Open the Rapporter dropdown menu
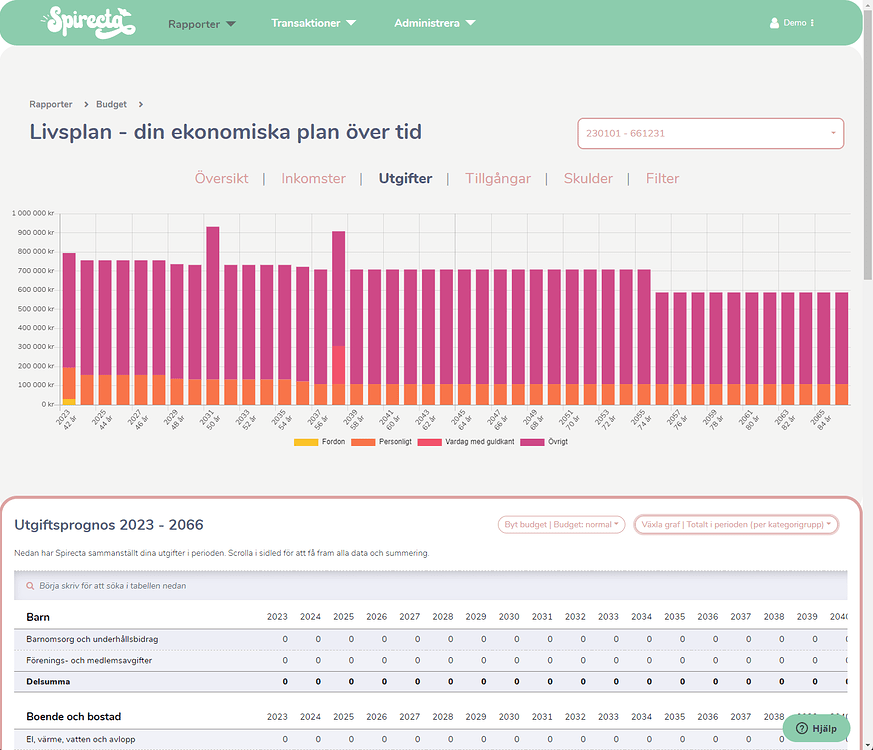 click(201, 24)
